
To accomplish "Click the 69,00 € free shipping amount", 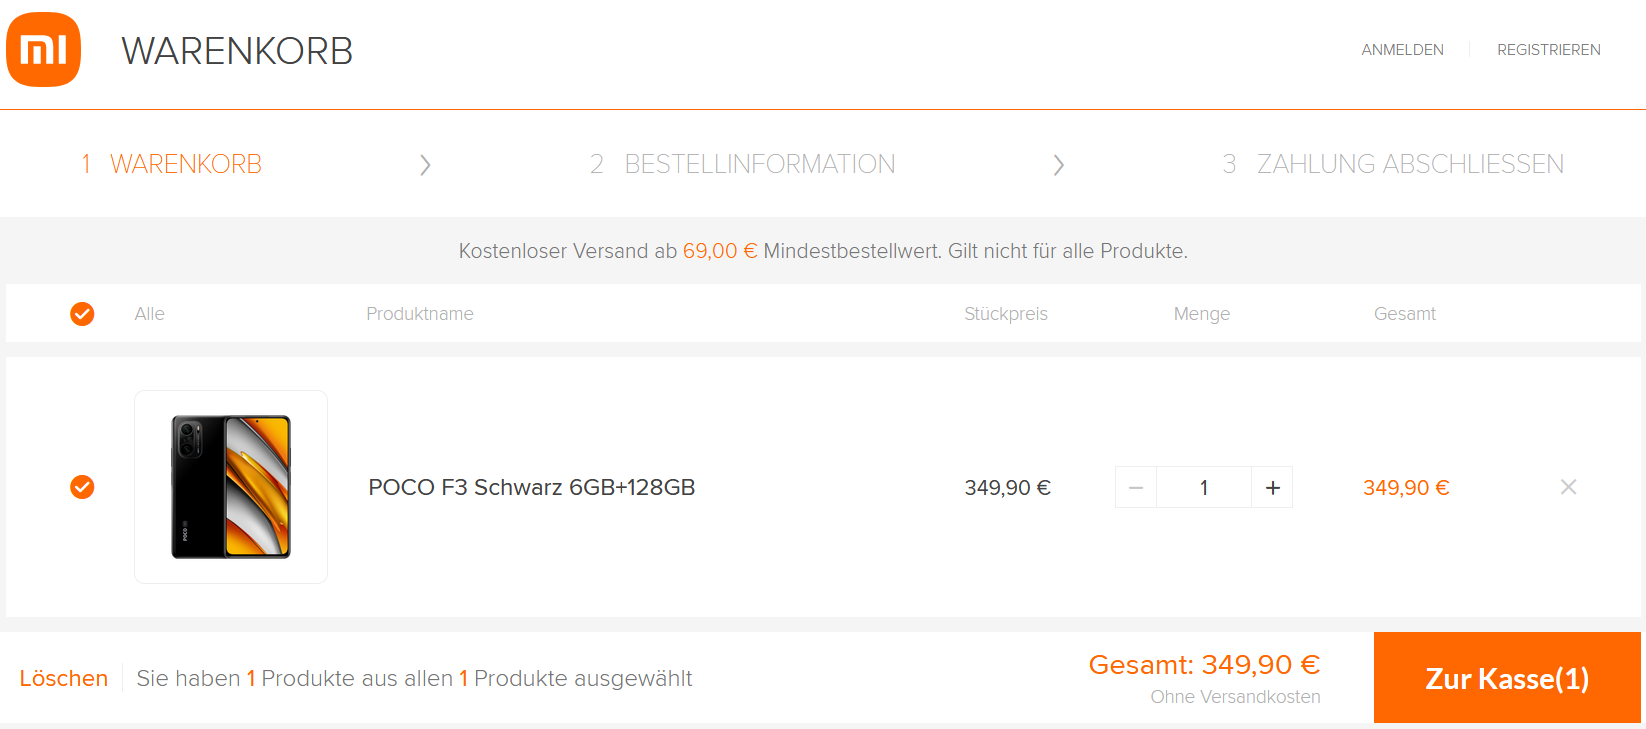I will (720, 251).
